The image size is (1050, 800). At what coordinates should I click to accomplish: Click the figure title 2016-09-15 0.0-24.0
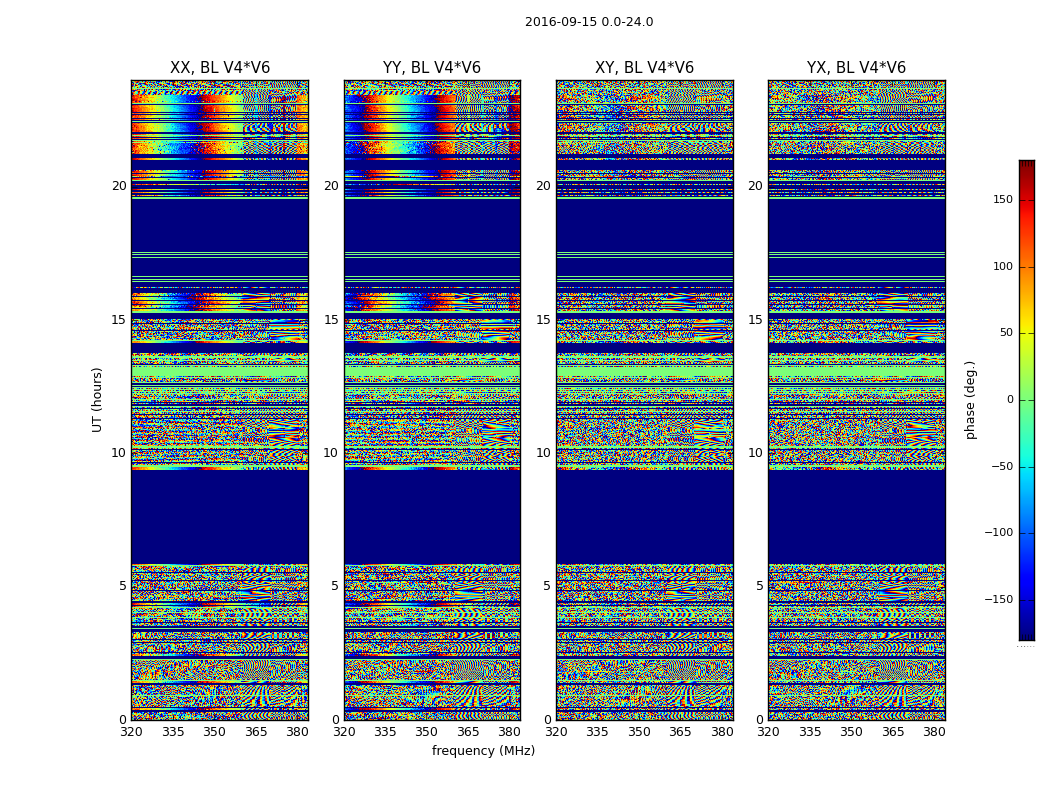pos(589,22)
